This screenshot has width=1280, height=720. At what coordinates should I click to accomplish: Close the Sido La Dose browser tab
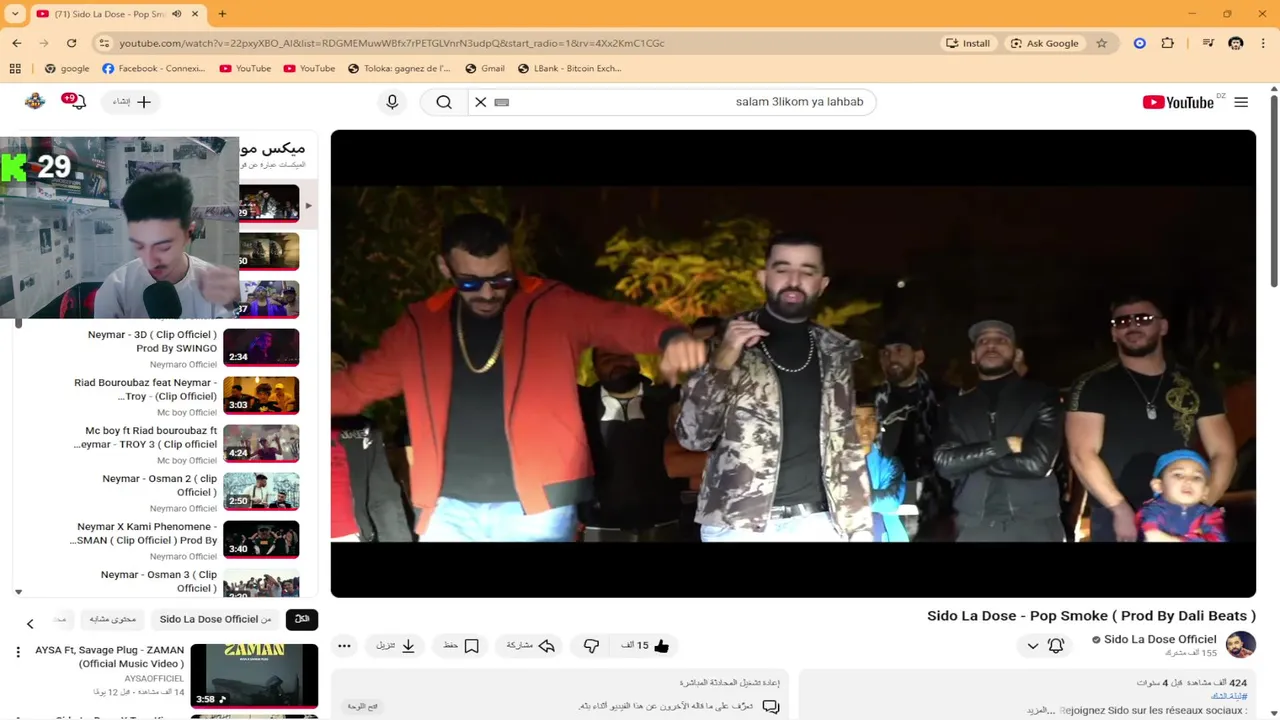coord(195,14)
